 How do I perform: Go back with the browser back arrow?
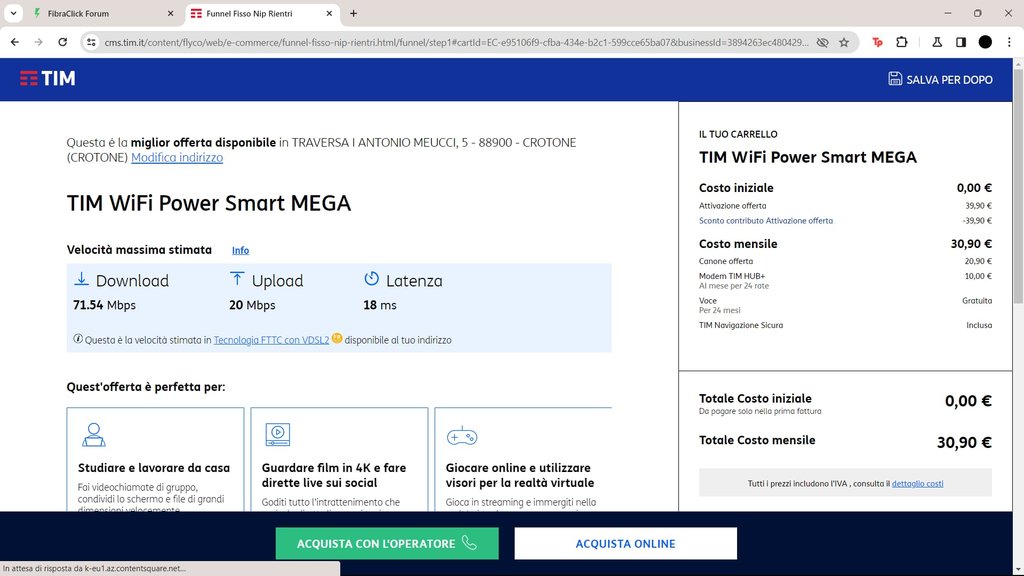coord(14,42)
